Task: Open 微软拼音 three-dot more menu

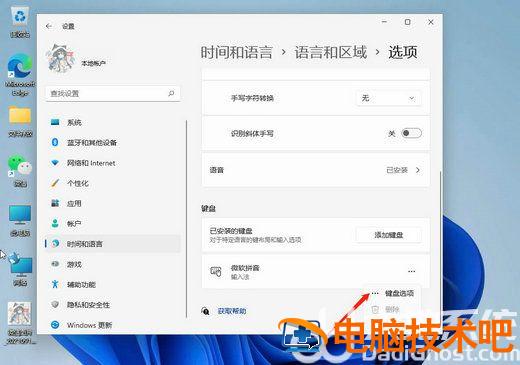Action: pos(412,271)
